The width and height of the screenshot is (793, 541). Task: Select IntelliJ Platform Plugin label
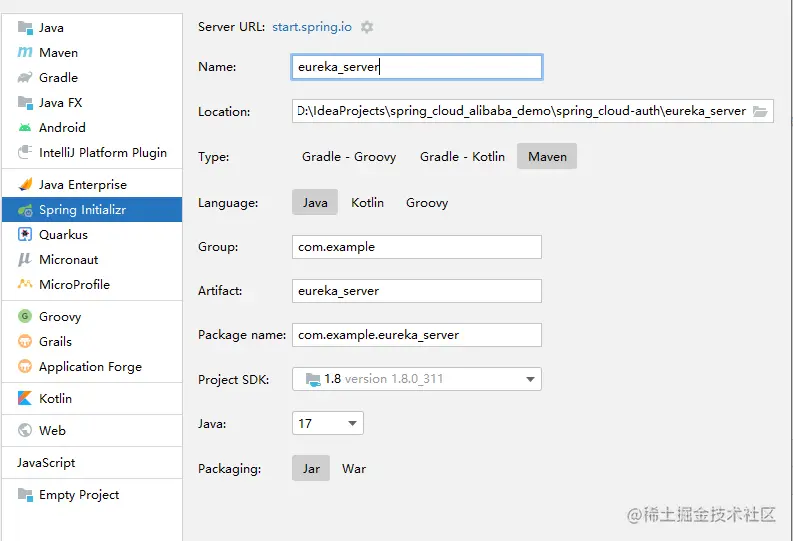pyautogui.click(x=103, y=153)
